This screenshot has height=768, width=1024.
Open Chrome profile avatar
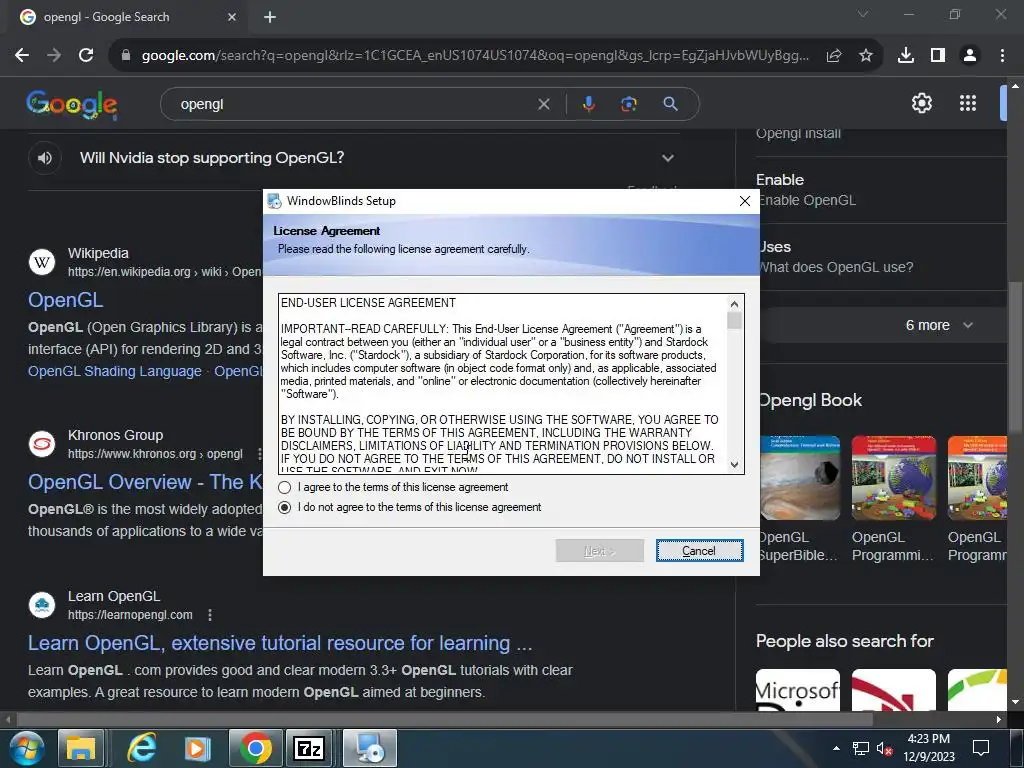(x=970, y=56)
